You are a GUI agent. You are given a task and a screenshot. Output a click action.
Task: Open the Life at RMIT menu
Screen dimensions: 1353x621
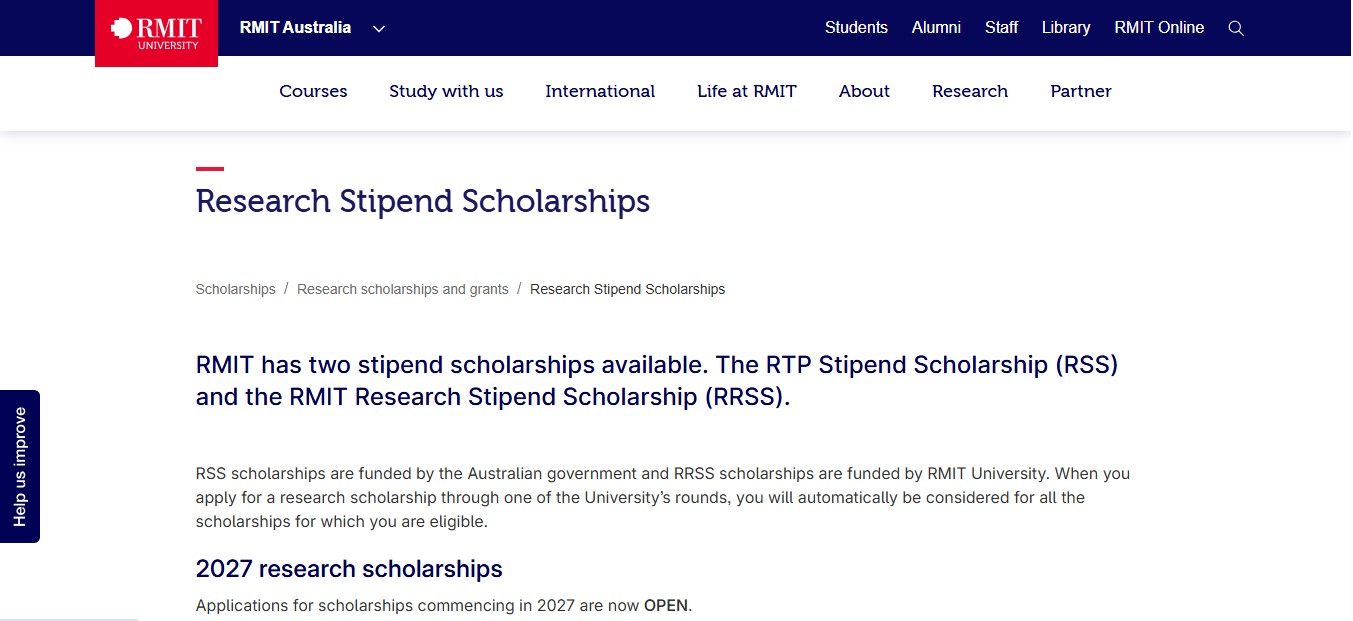pyautogui.click(x=747, y=91)
